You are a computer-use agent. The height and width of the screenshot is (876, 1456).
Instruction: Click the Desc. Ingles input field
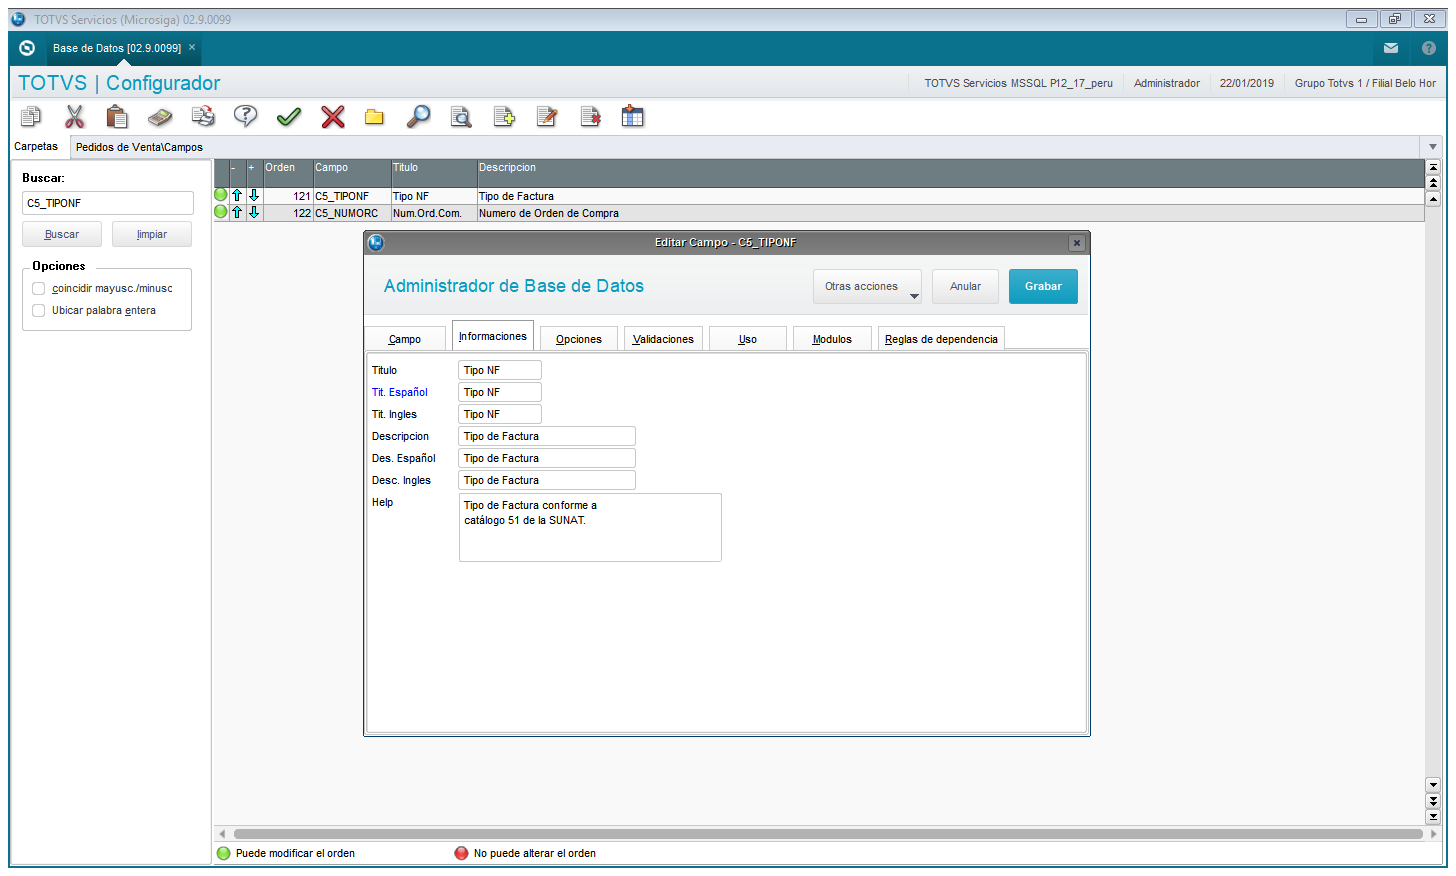pos(547,480)
